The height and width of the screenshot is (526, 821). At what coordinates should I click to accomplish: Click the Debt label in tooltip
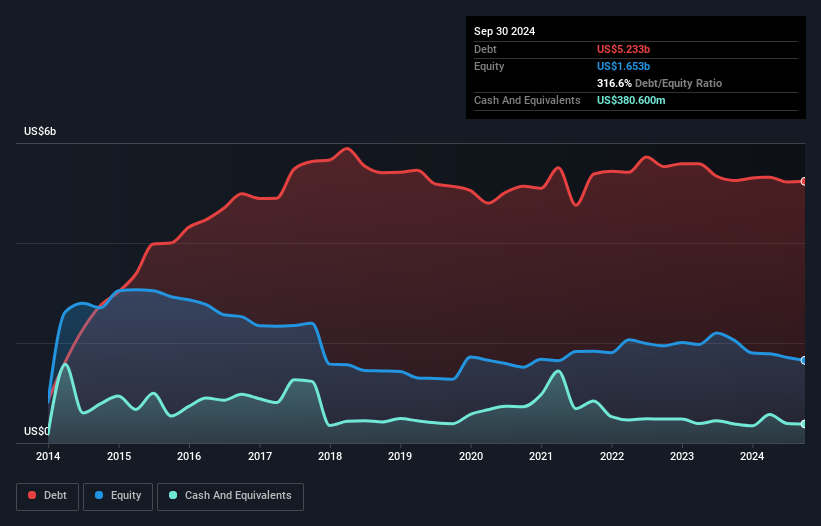coord(485,49)
